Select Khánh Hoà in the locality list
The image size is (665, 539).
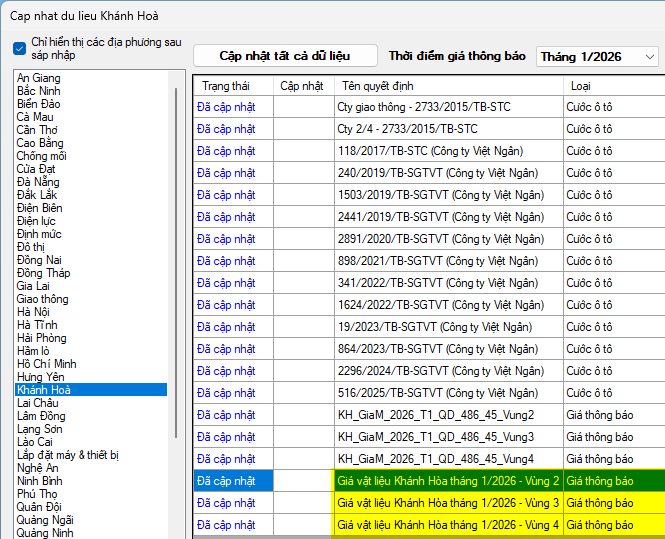(x=44, y=390)
